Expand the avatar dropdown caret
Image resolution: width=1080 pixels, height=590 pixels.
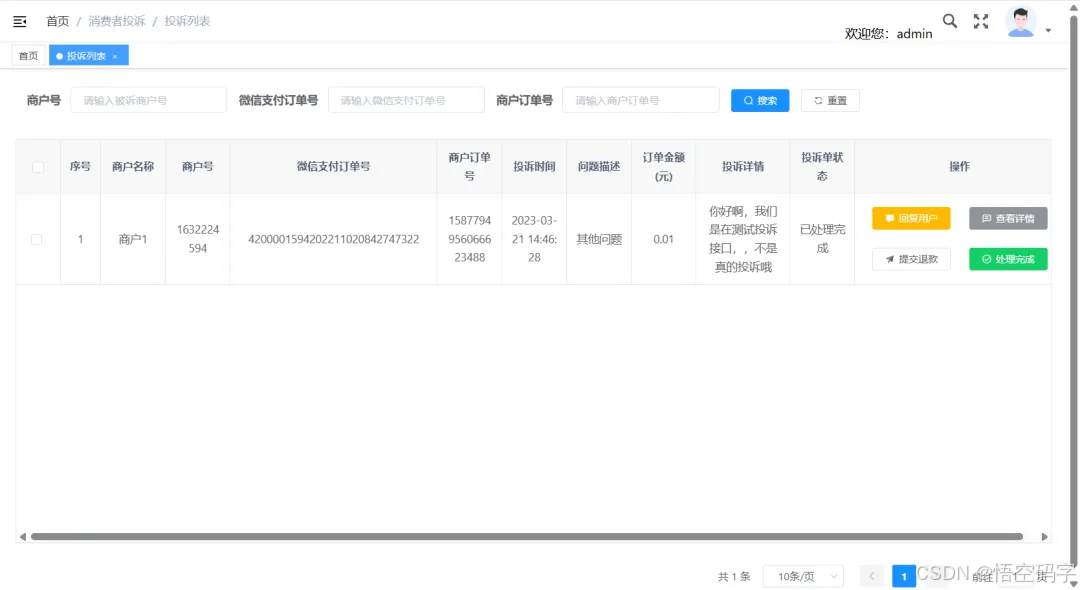click(1048, 30)
